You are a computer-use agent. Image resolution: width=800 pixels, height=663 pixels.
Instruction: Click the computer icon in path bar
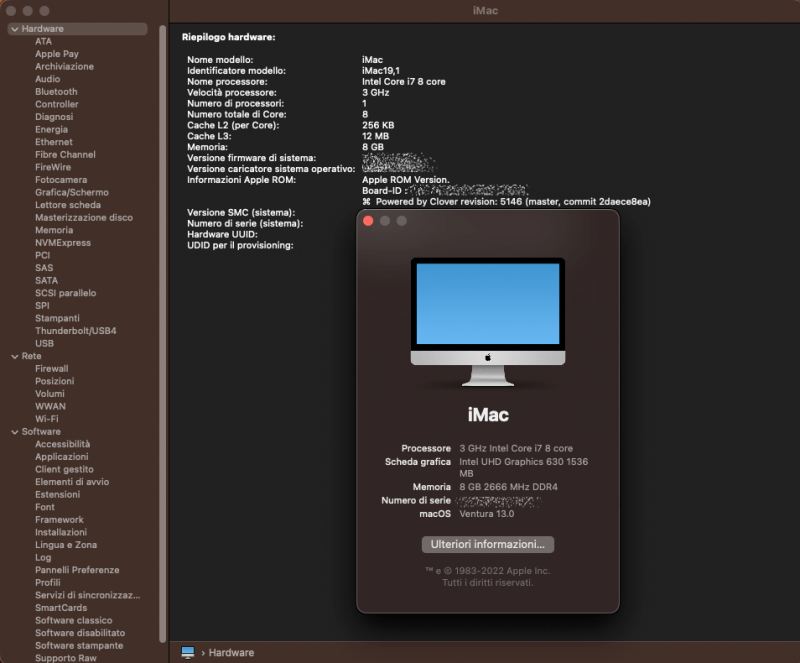click(188, 652)
